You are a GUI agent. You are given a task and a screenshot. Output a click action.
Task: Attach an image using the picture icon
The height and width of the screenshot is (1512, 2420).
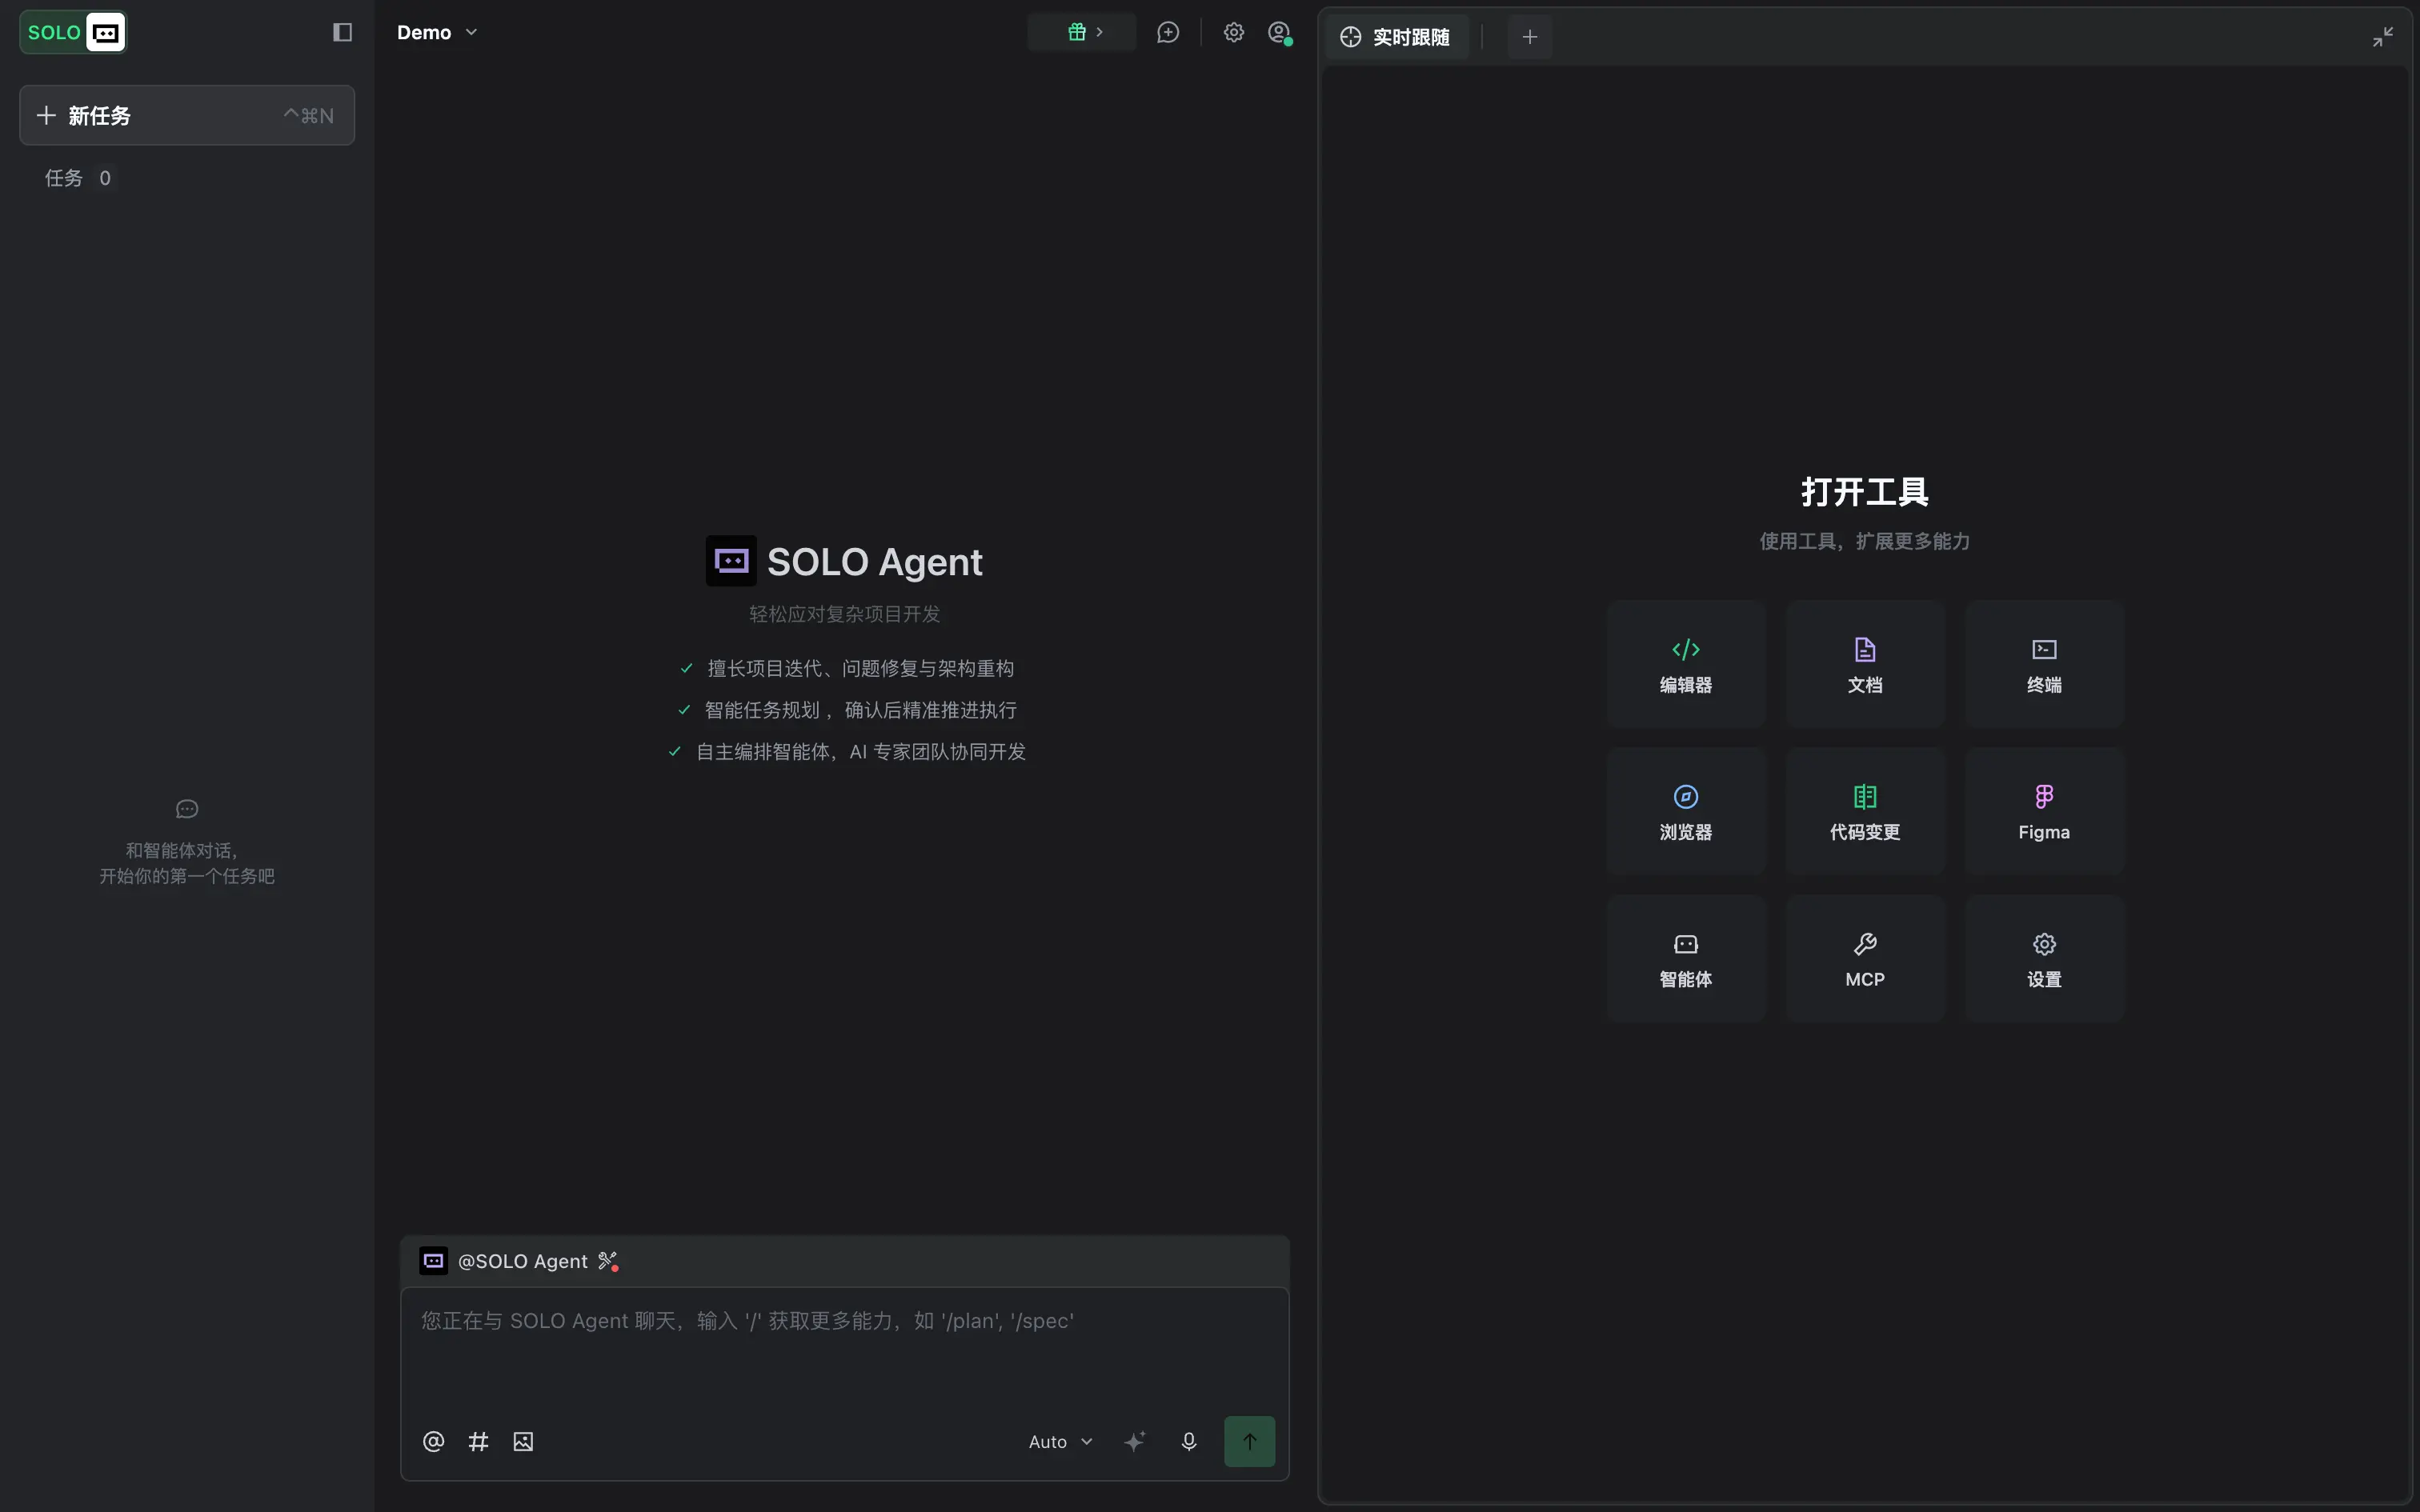pyautogui.click(x=523, y=1441)
